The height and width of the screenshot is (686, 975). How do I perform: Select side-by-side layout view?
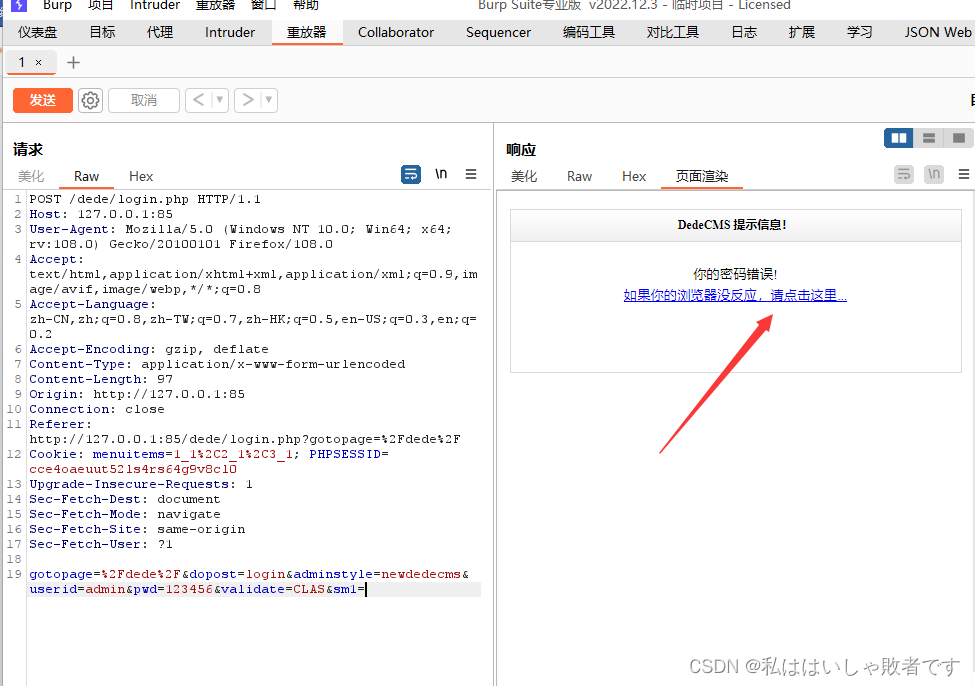click(x=899, y=138)
